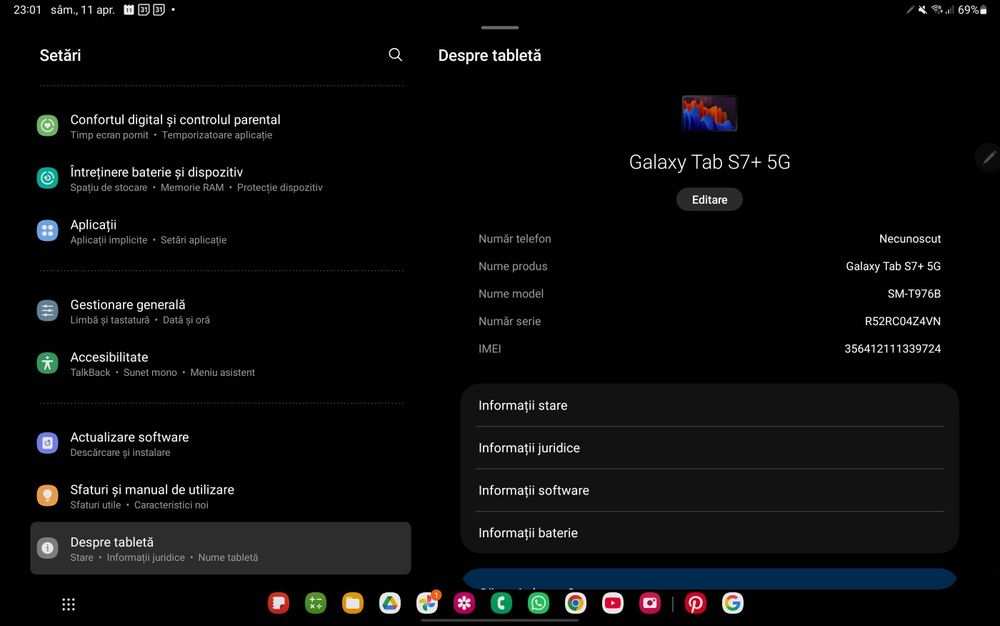Tap the Accesibilitate person icon
The image size is (1000, 626).
47,363
